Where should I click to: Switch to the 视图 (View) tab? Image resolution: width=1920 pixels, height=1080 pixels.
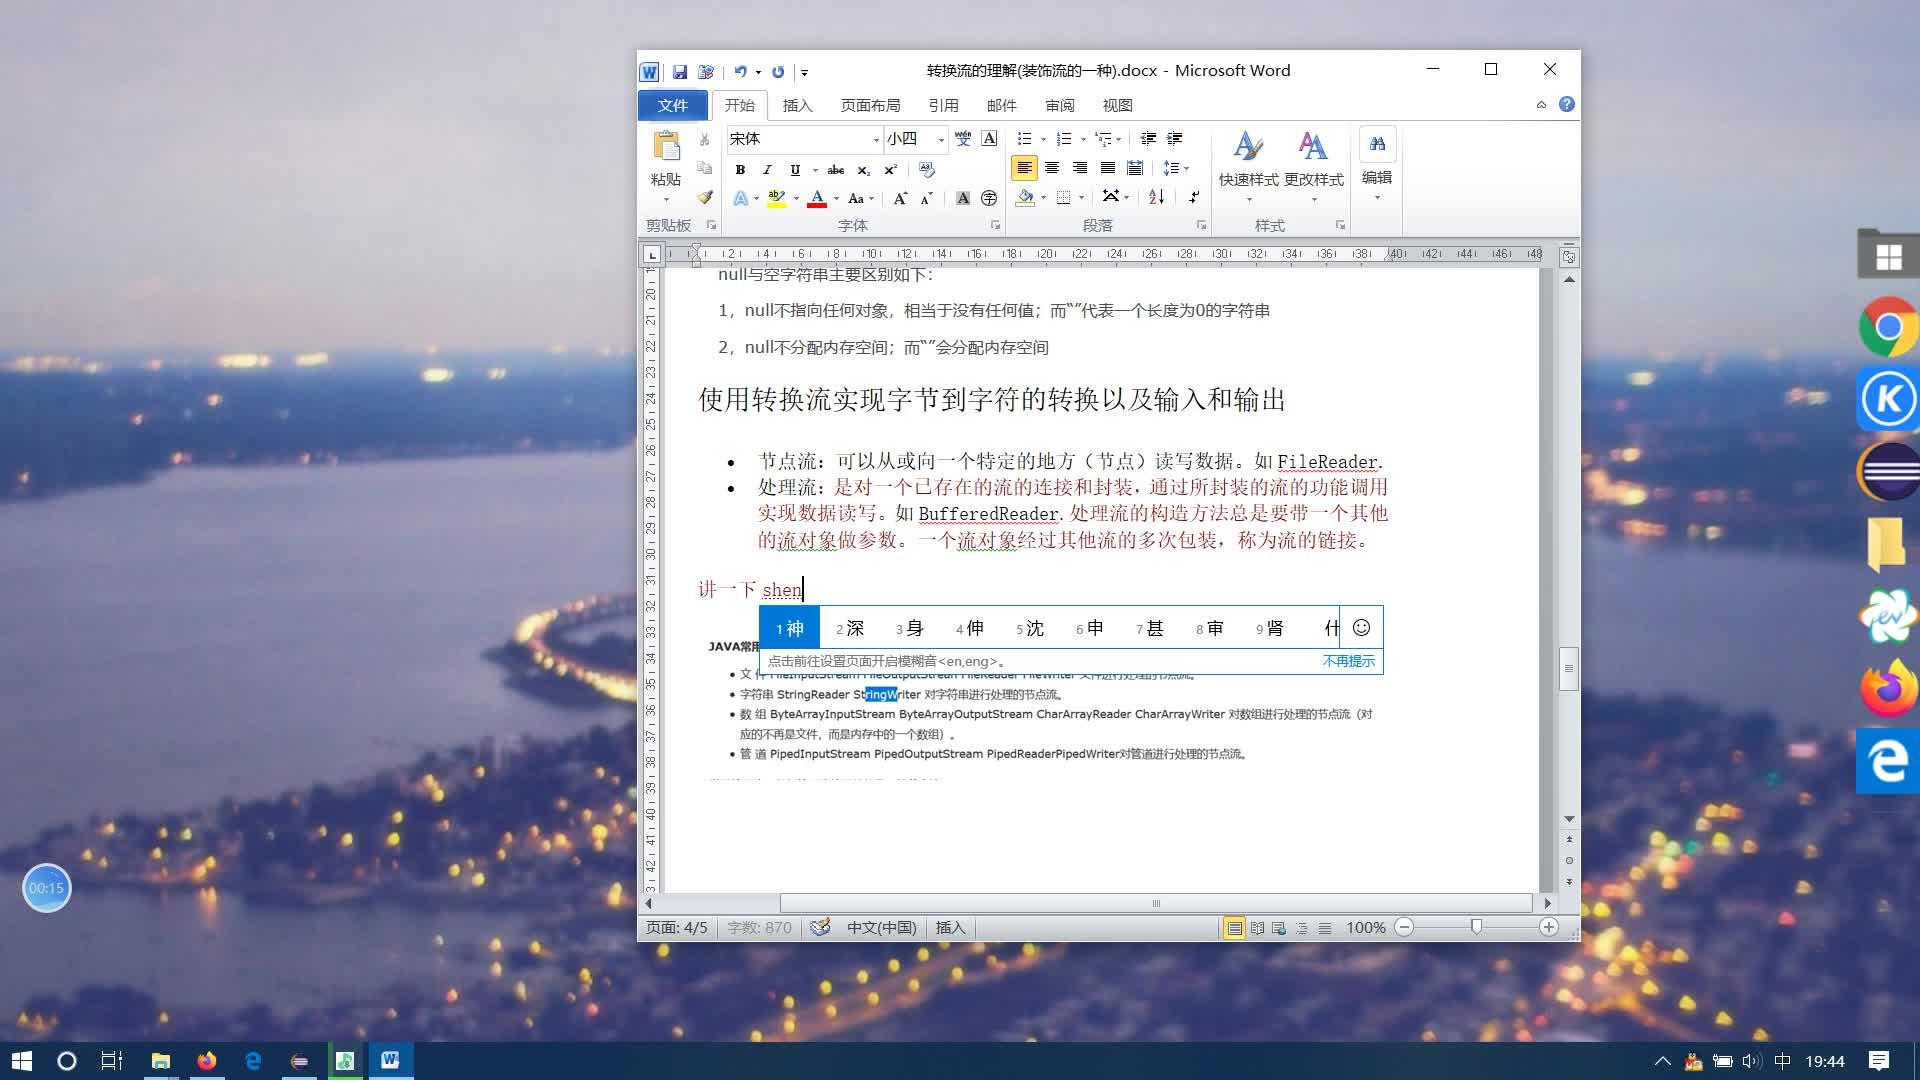(1117, 105)
